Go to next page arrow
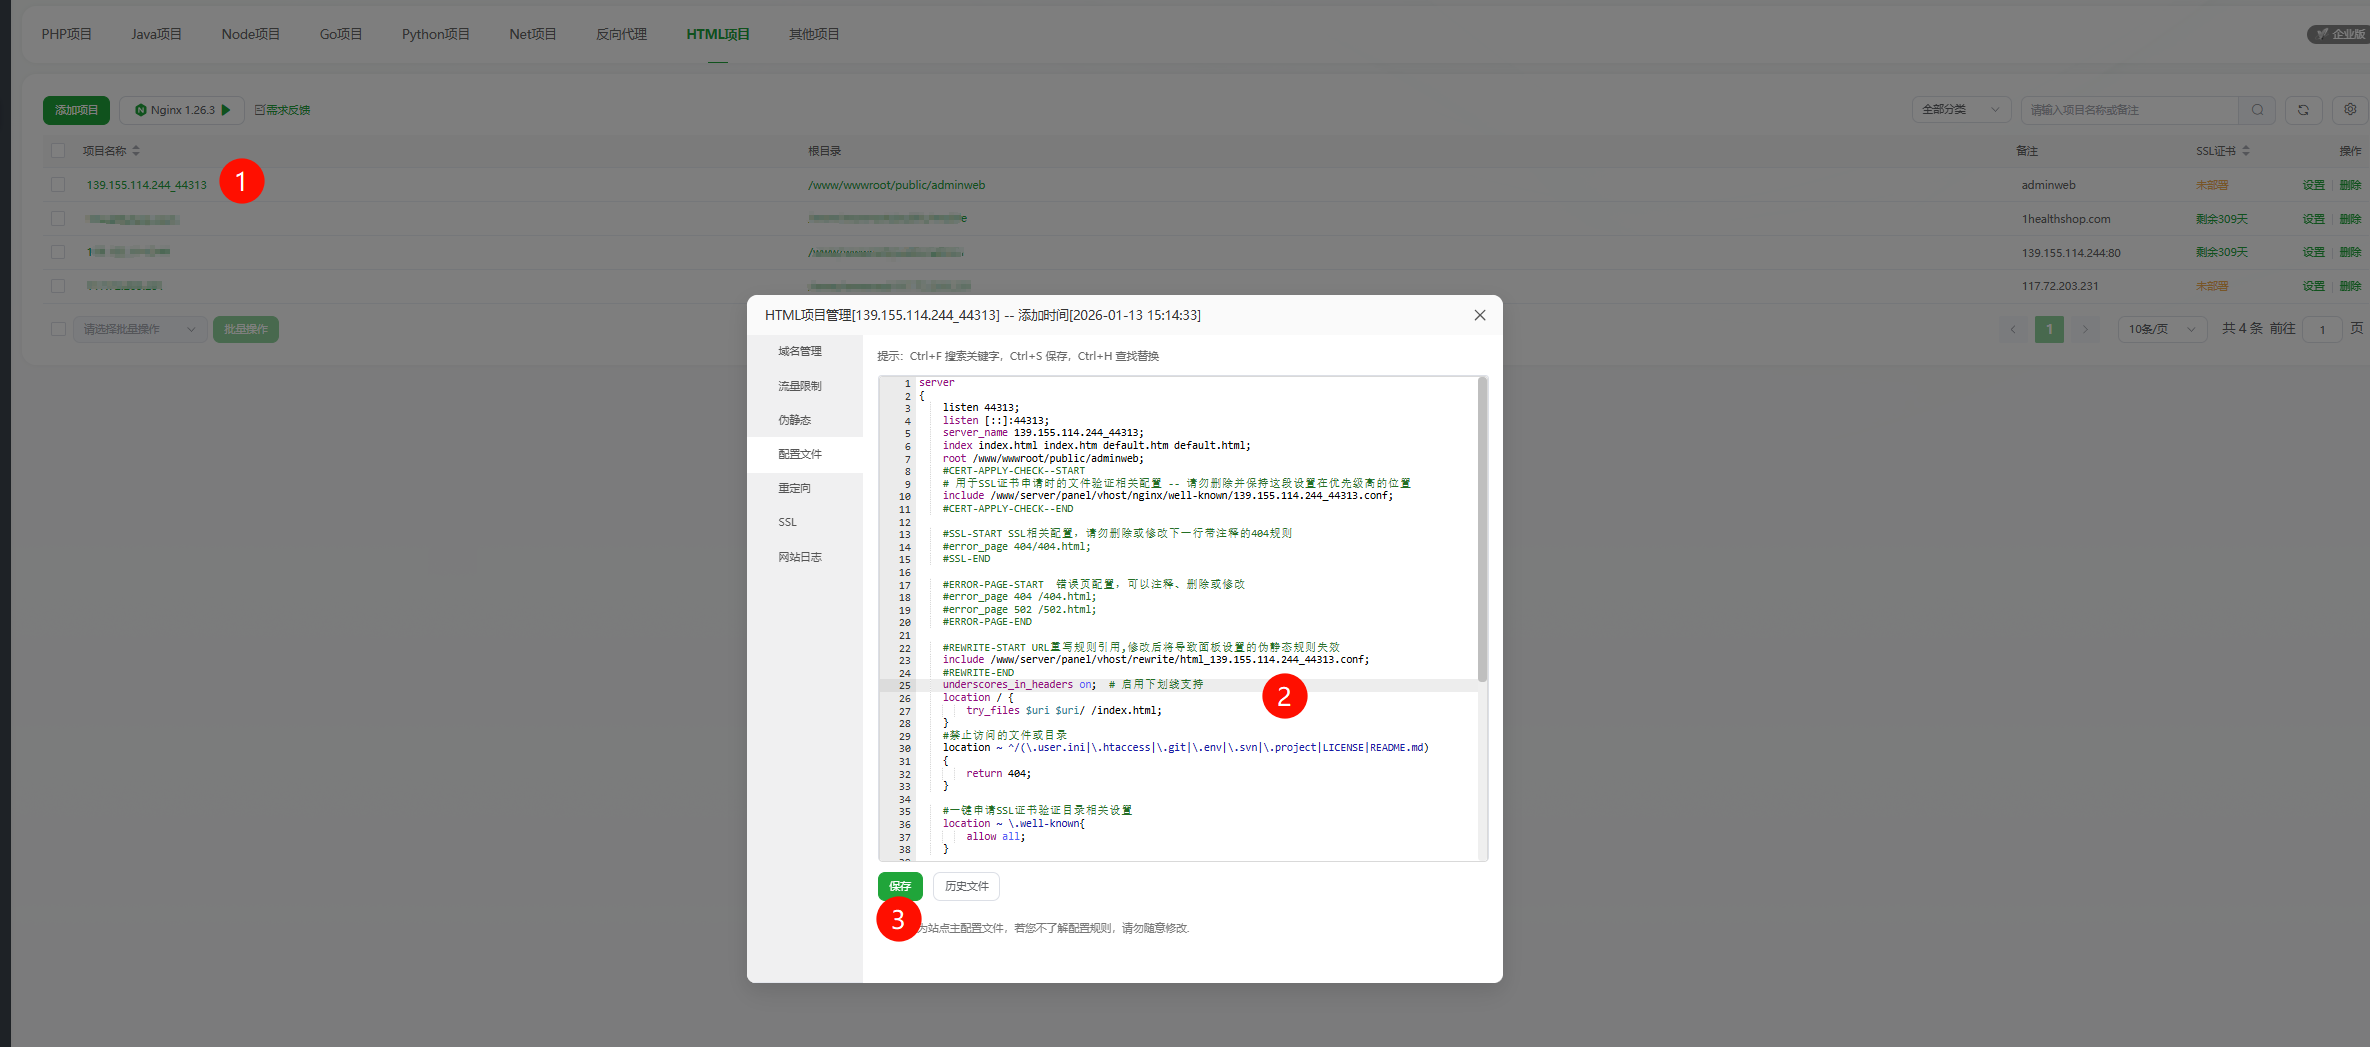Screen dimensions: 2370x1047 point(2085,329)
